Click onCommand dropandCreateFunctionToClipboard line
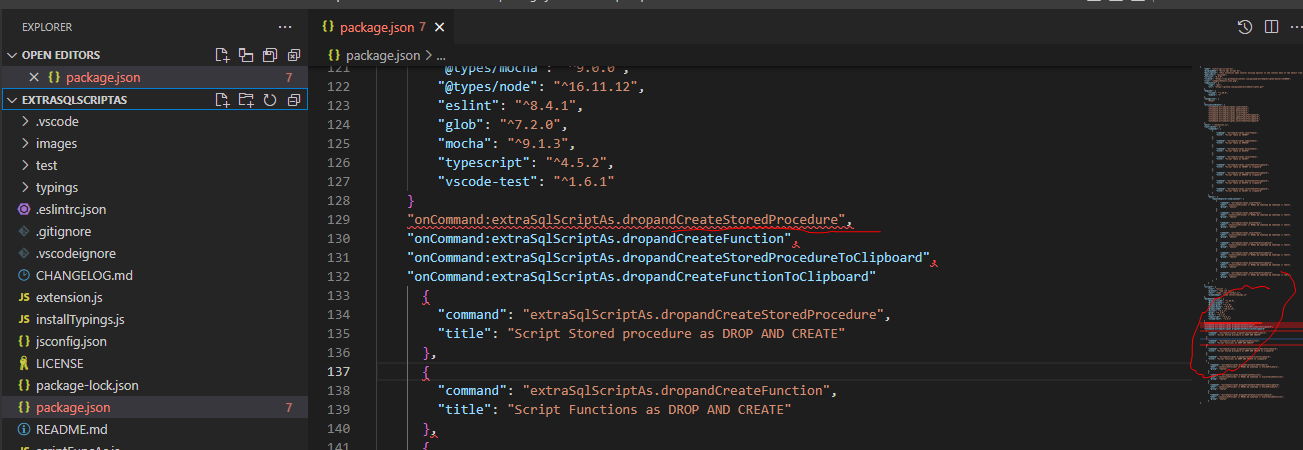1303x450 pixels. 641,276
